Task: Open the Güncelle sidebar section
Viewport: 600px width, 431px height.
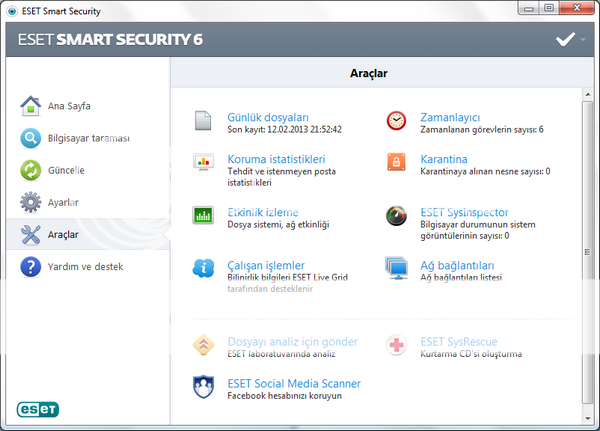Action: (66, 170)
